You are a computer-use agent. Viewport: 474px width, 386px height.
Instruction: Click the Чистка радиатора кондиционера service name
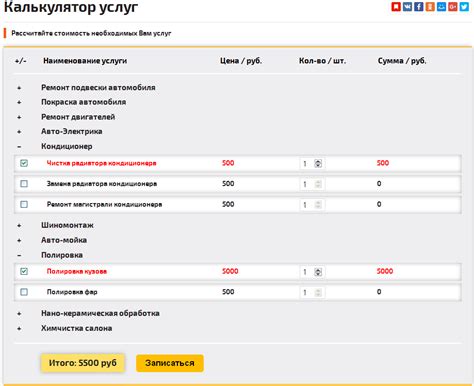click(101, 163)
